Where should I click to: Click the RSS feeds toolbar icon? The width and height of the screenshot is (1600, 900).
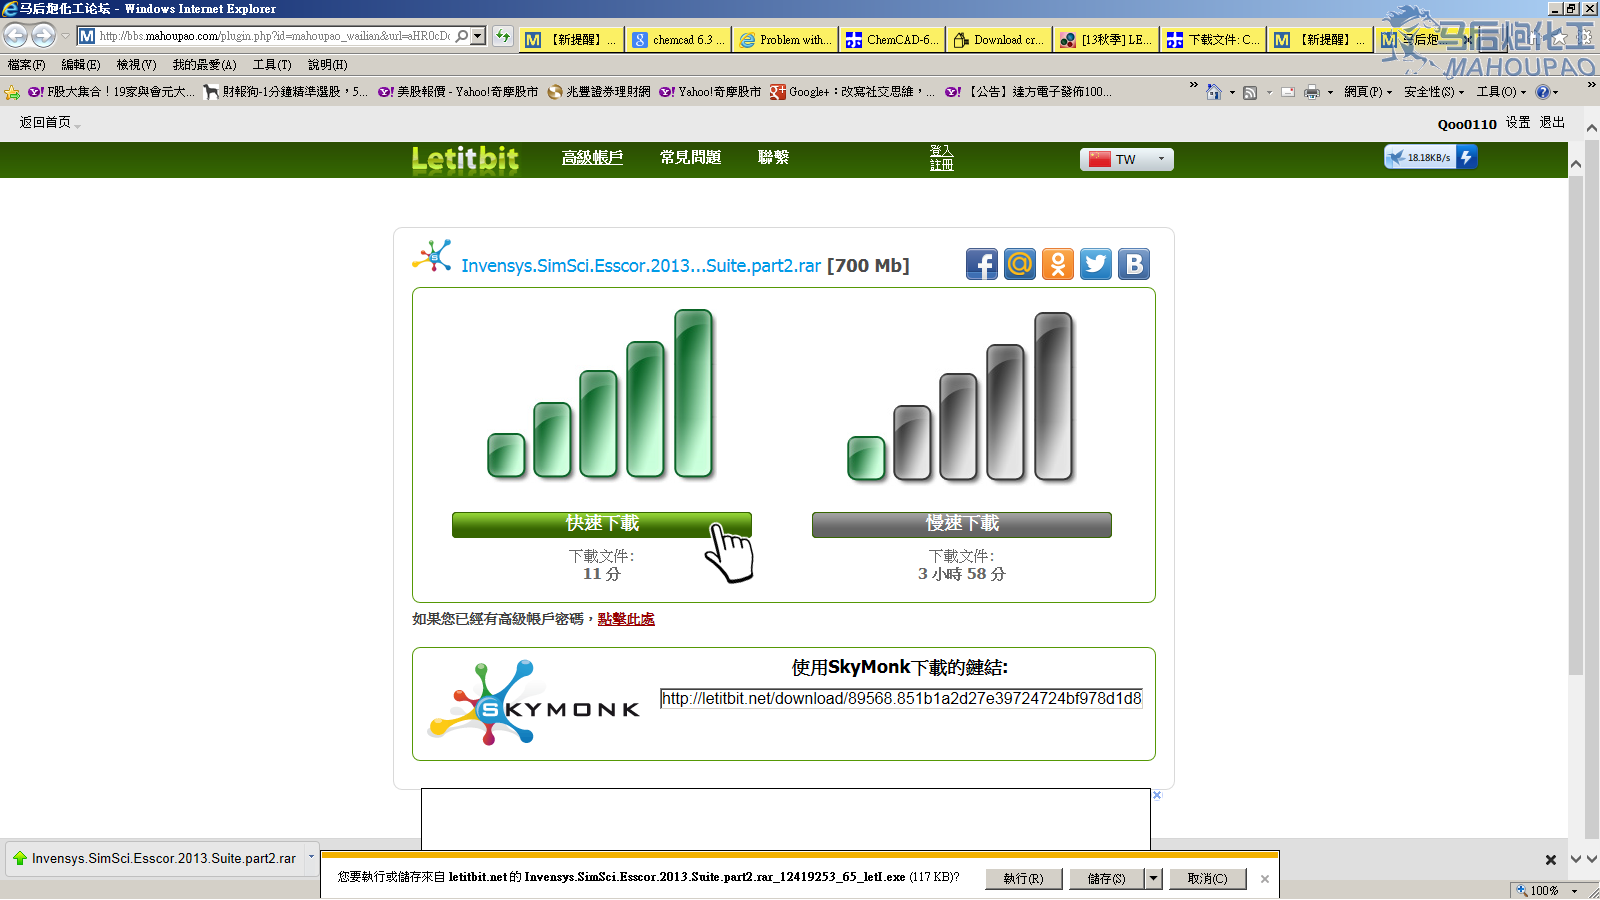[x=1249, y=92]
